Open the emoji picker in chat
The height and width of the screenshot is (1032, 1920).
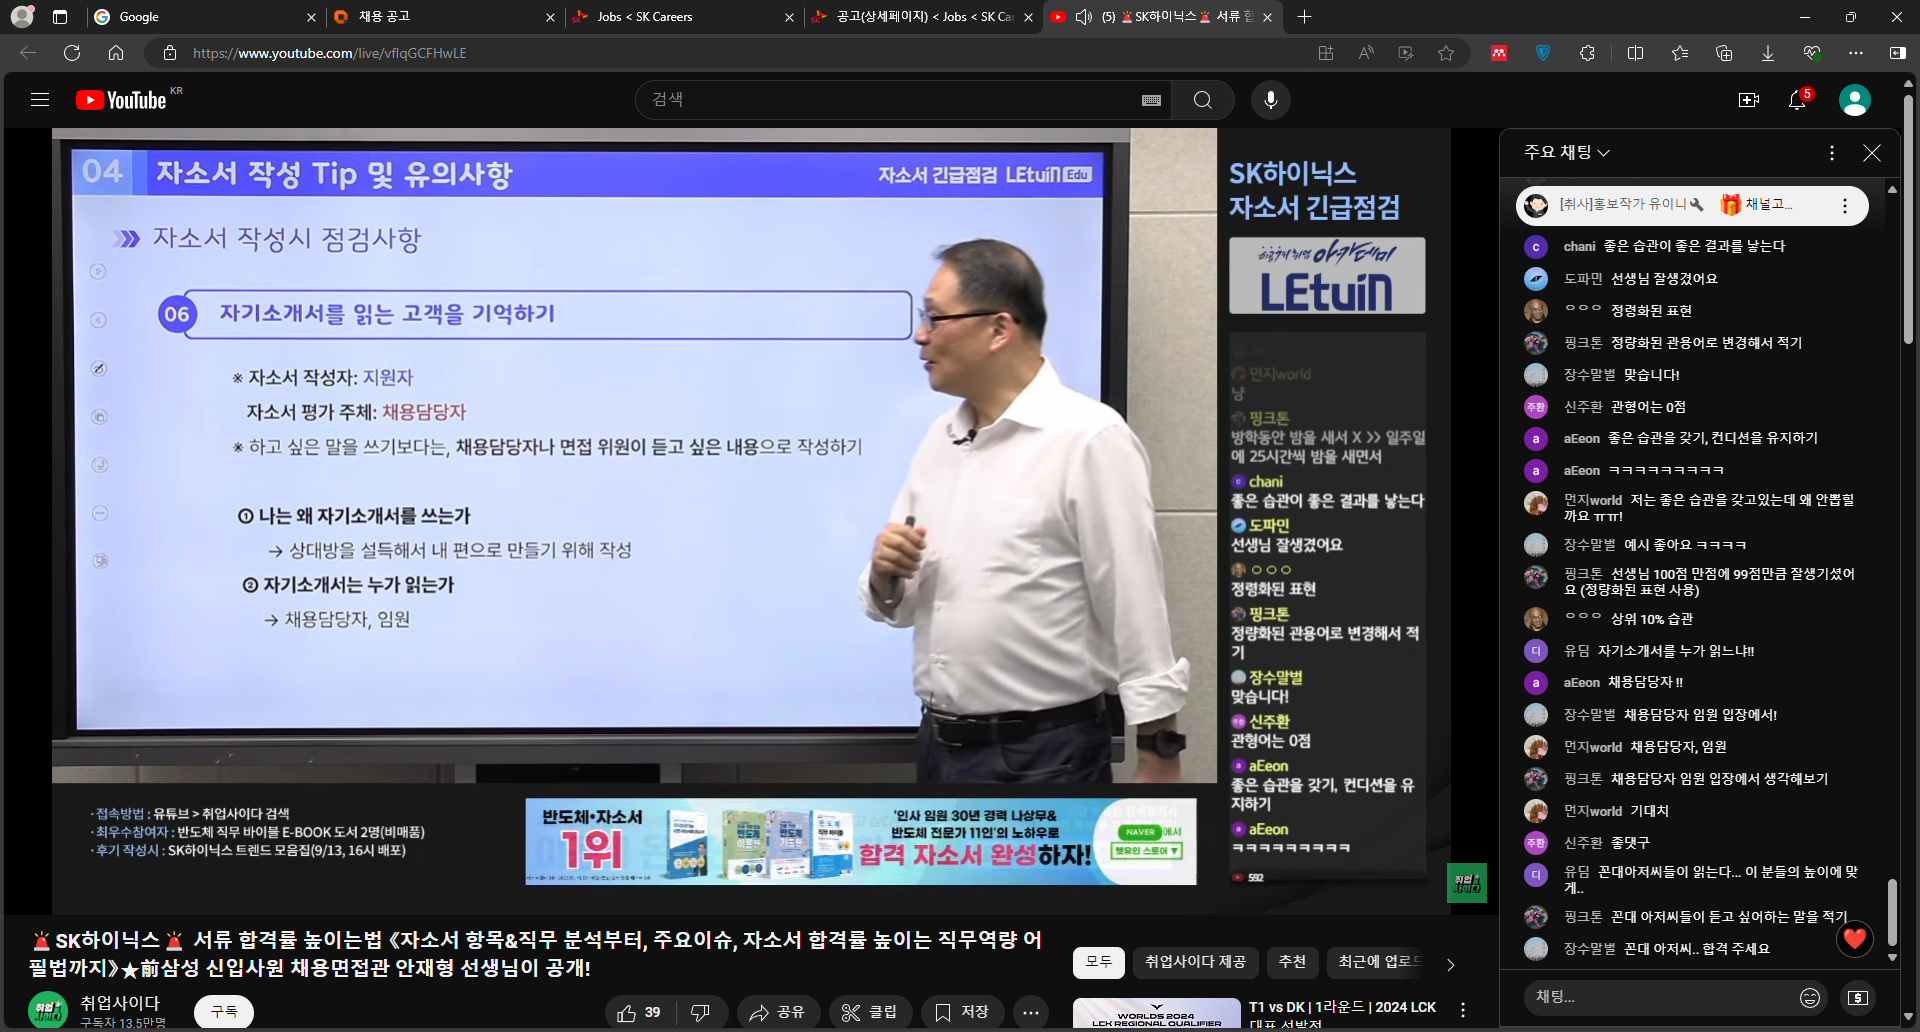pyautogui.click(x=1810, y=997)
